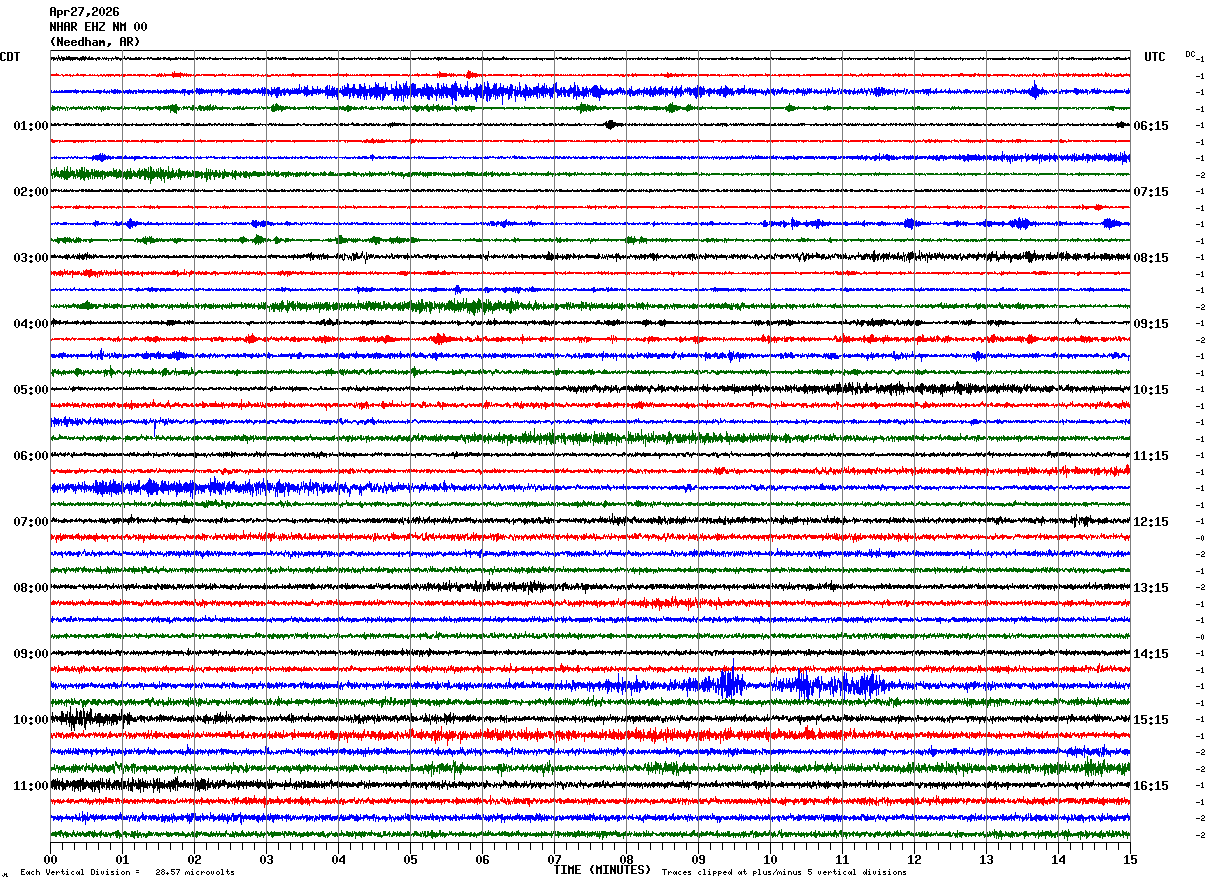Click minute tick label 02 on the axis

point(194,859)
